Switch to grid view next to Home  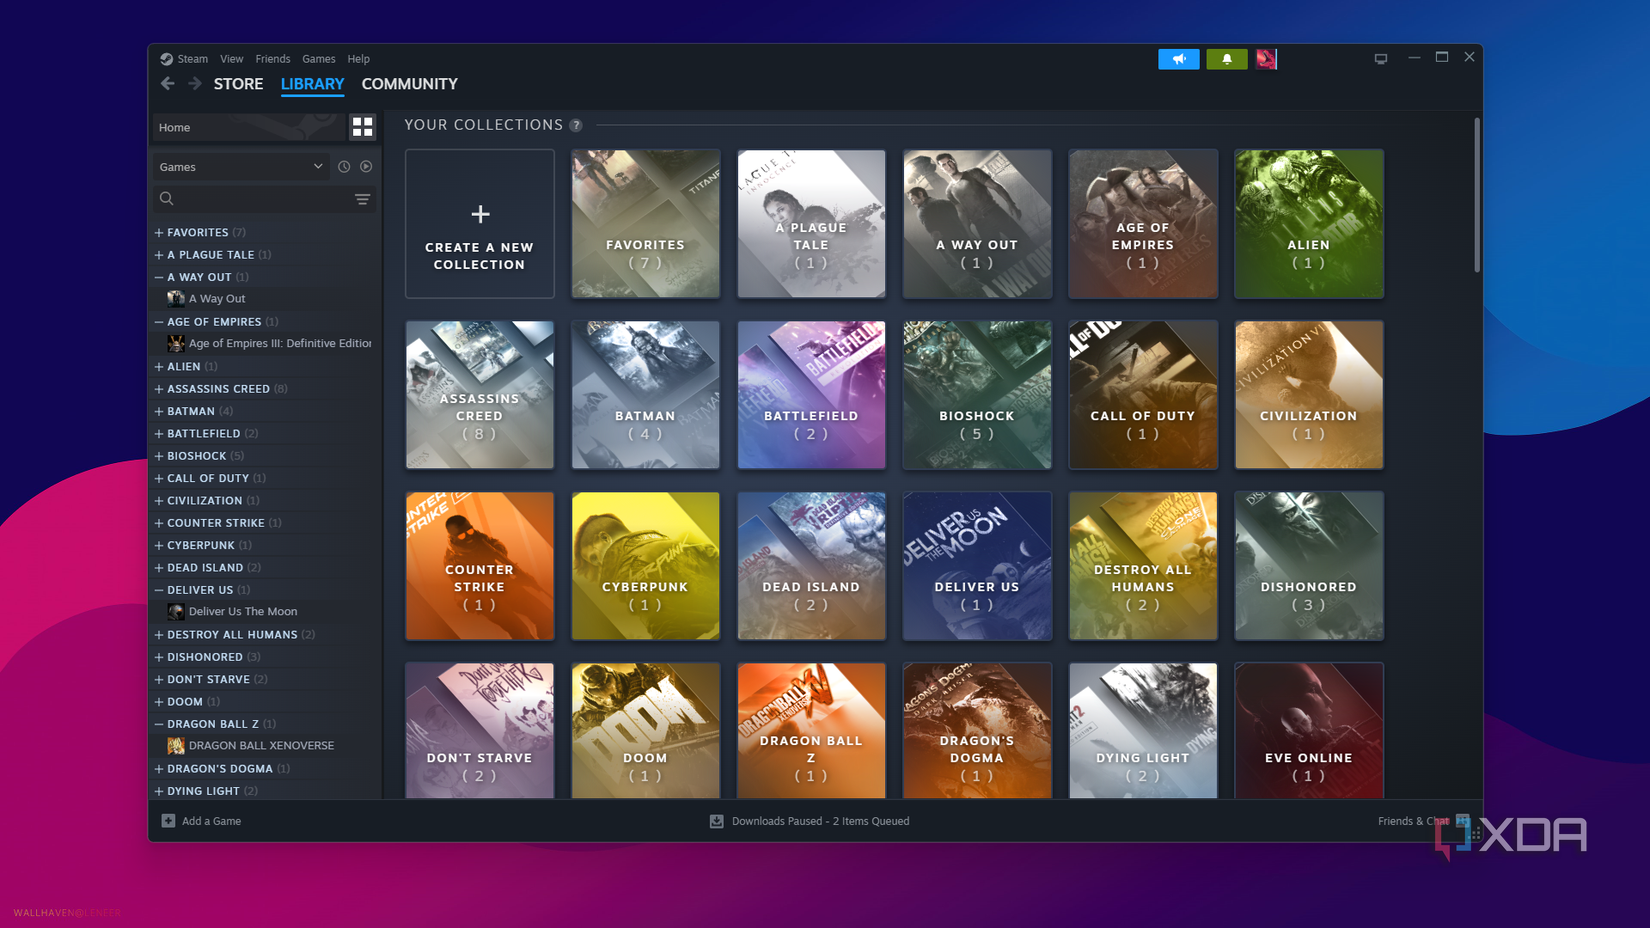click(x=362, y=127)
